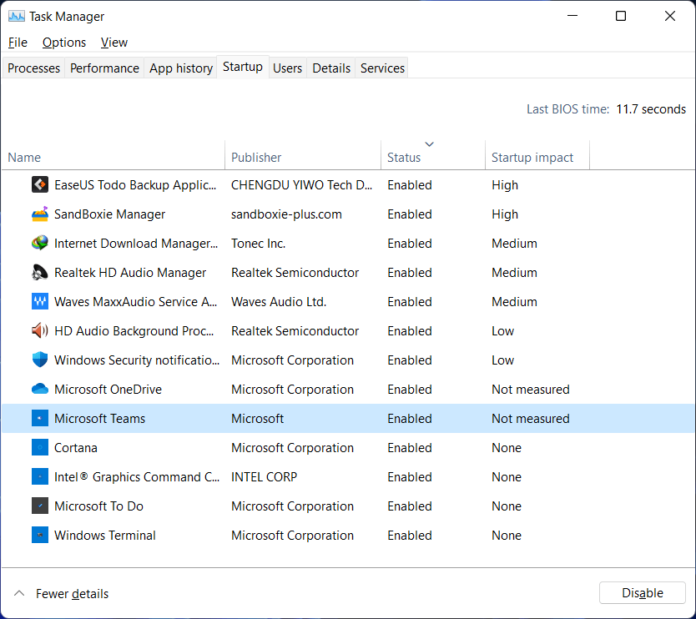Click None impact in Microsoft To Do row
This screenshot has height=619, width=696.
coord(506,506)
